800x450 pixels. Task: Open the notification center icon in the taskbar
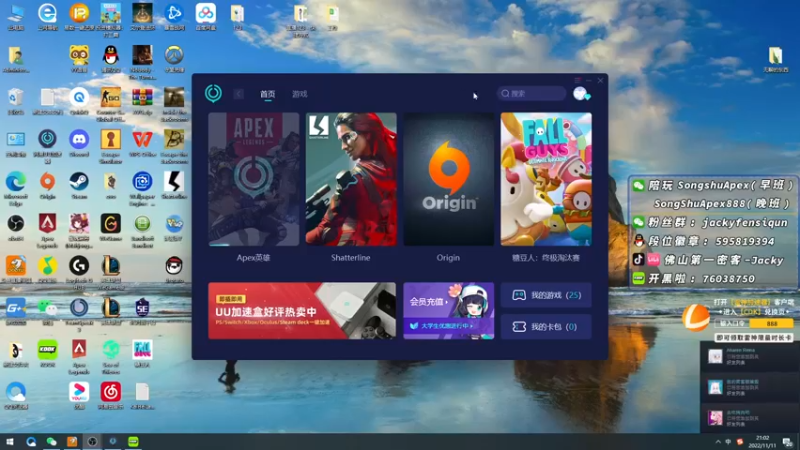788,442
